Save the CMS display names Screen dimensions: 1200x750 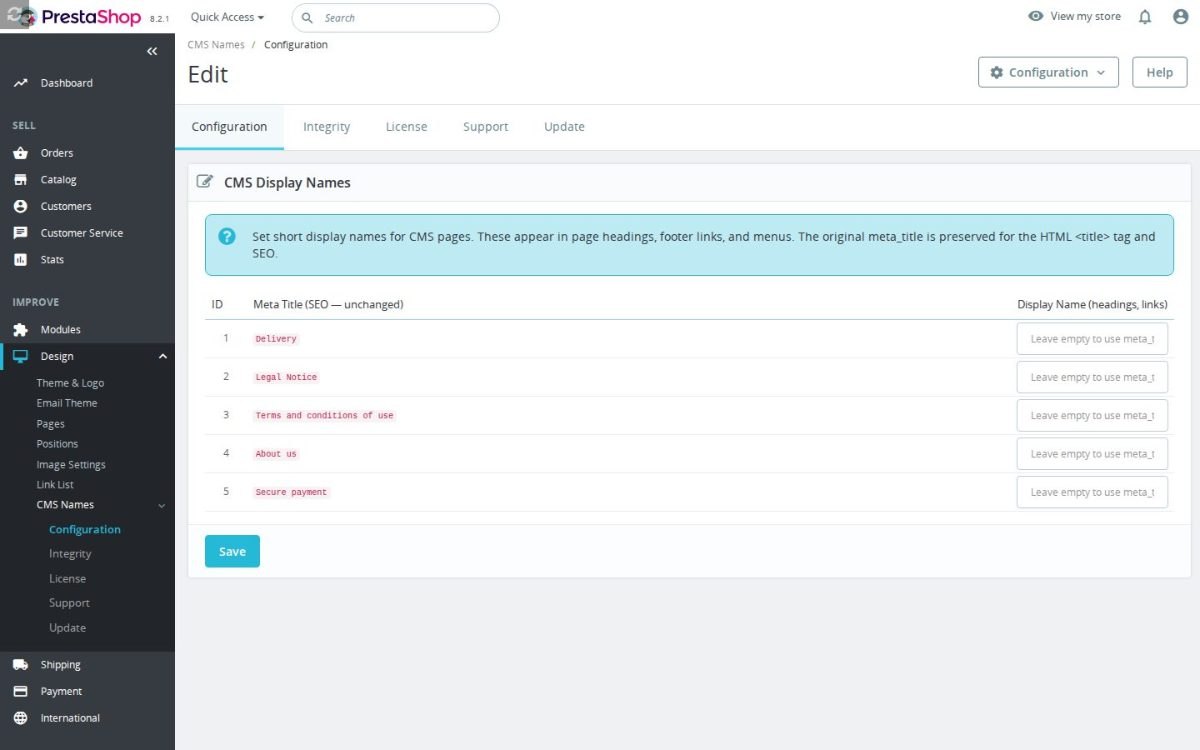pos(232,551)
